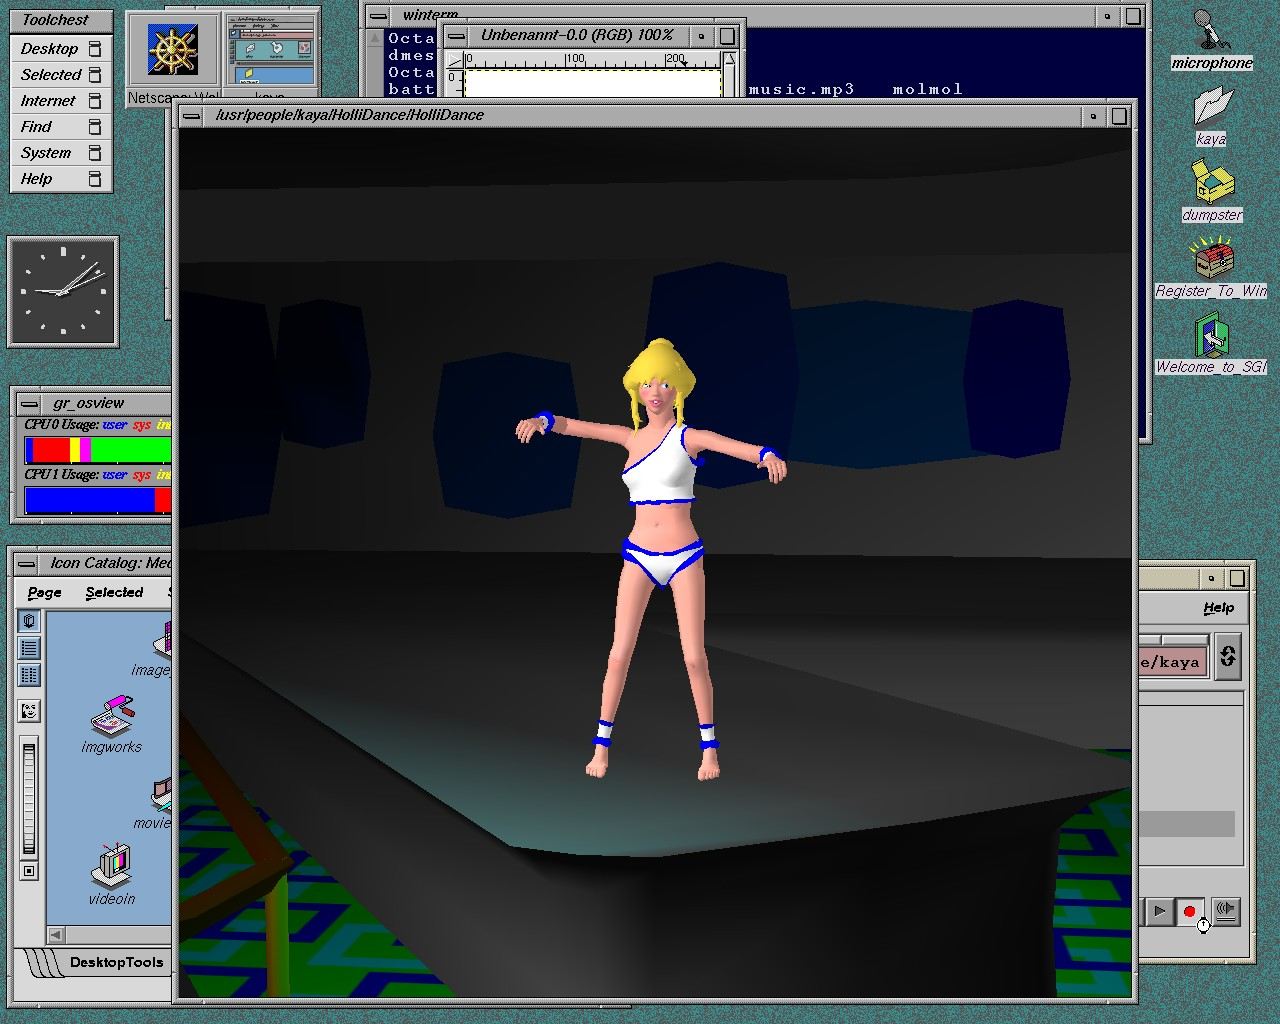
Task: Click the pink path field ending in /kaya
Action: tap(1172, 661)
